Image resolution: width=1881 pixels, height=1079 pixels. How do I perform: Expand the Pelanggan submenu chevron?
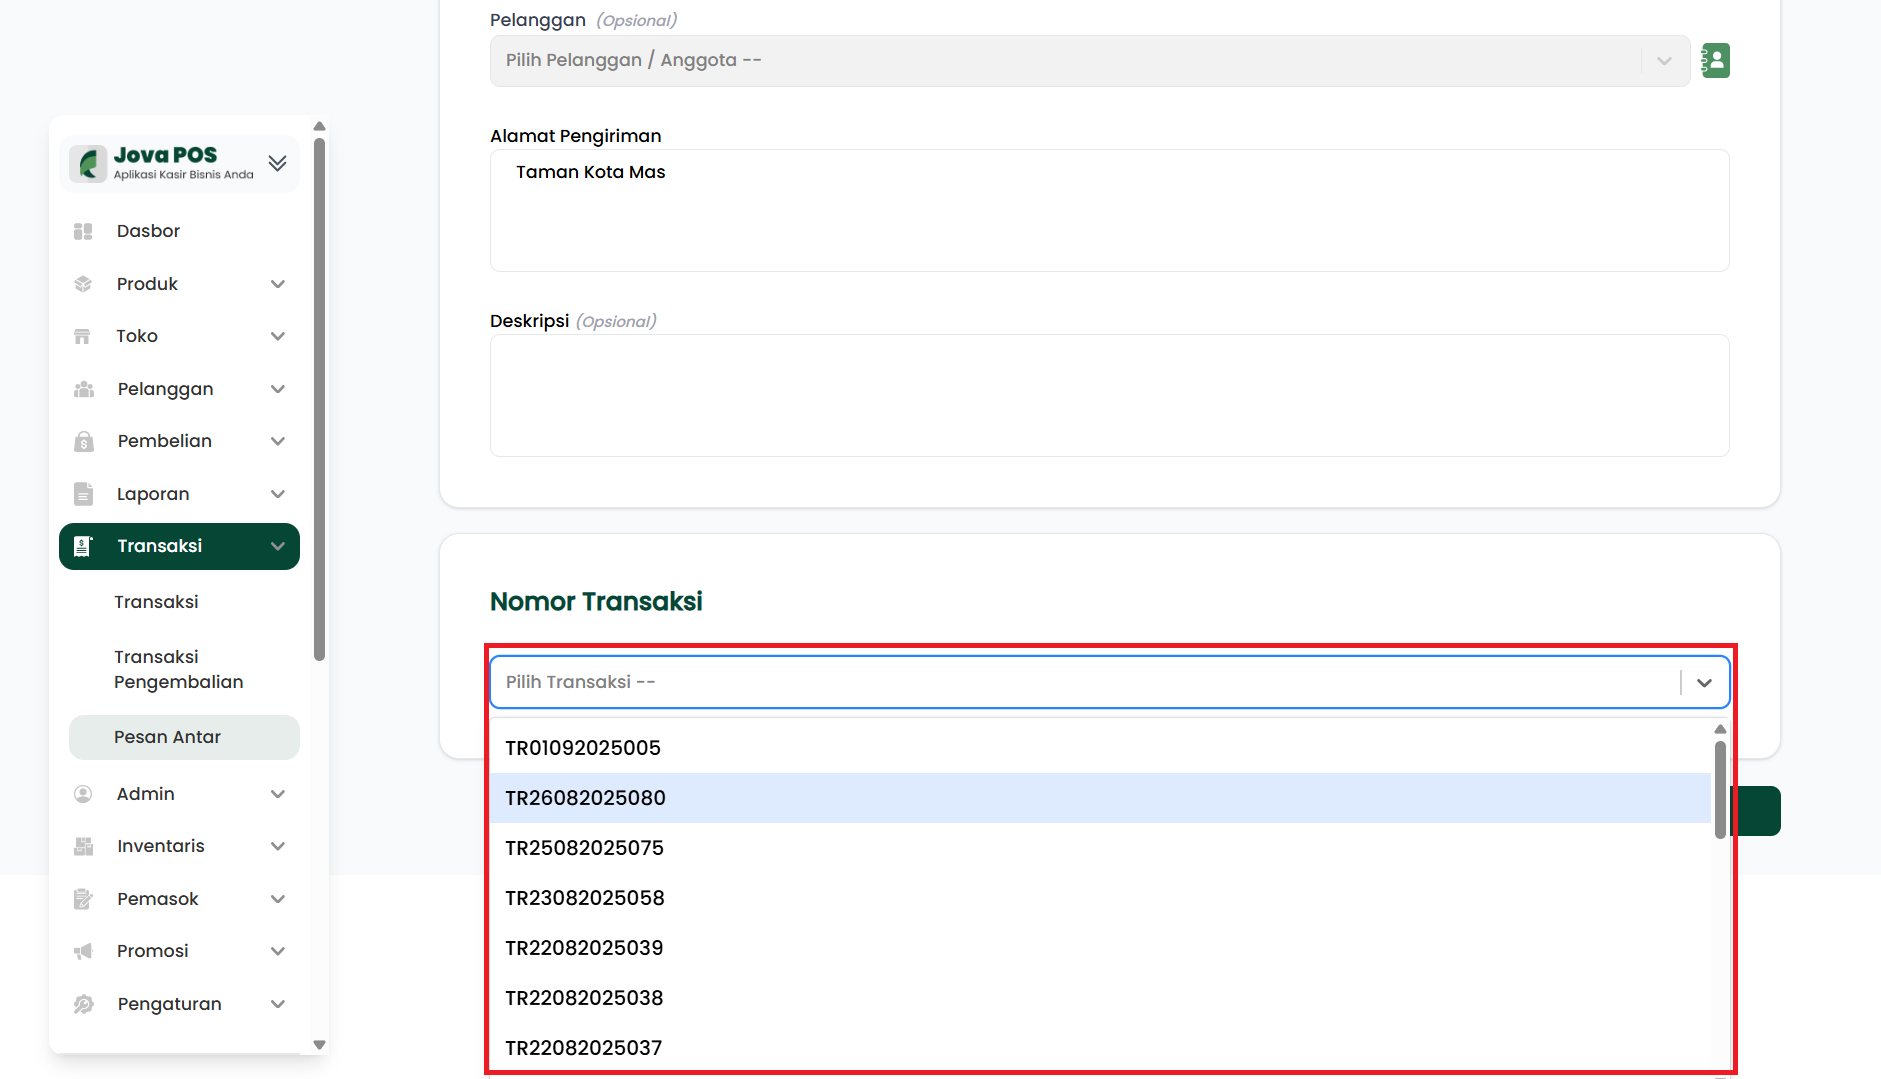[x=278, y=389]
